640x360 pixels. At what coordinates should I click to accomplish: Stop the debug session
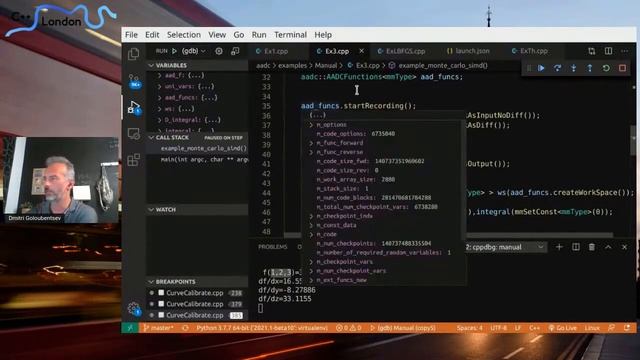[622, 68]
